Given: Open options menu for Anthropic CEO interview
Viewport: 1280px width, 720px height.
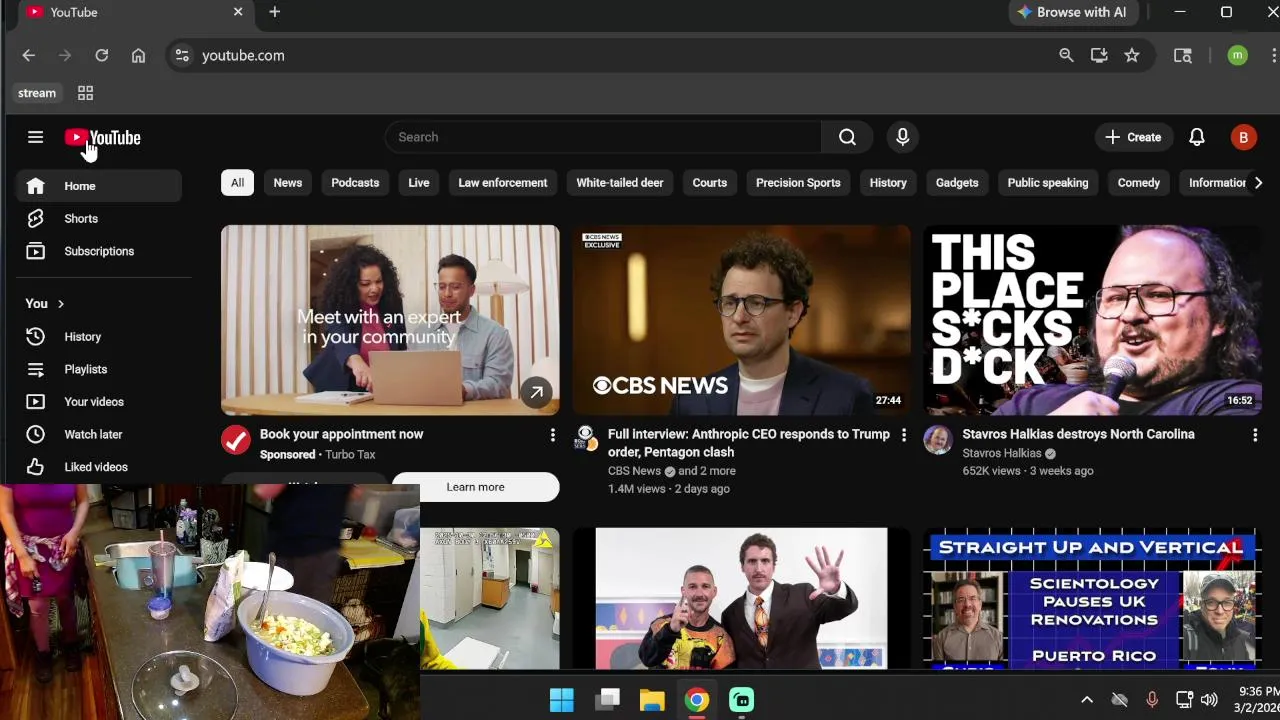Looking at the screenshot, I should pos(903,434).
